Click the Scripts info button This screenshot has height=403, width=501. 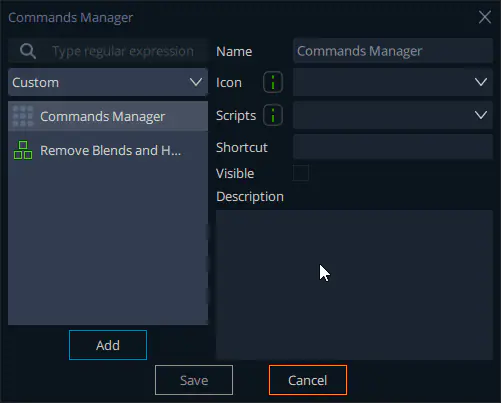point(273,115)
